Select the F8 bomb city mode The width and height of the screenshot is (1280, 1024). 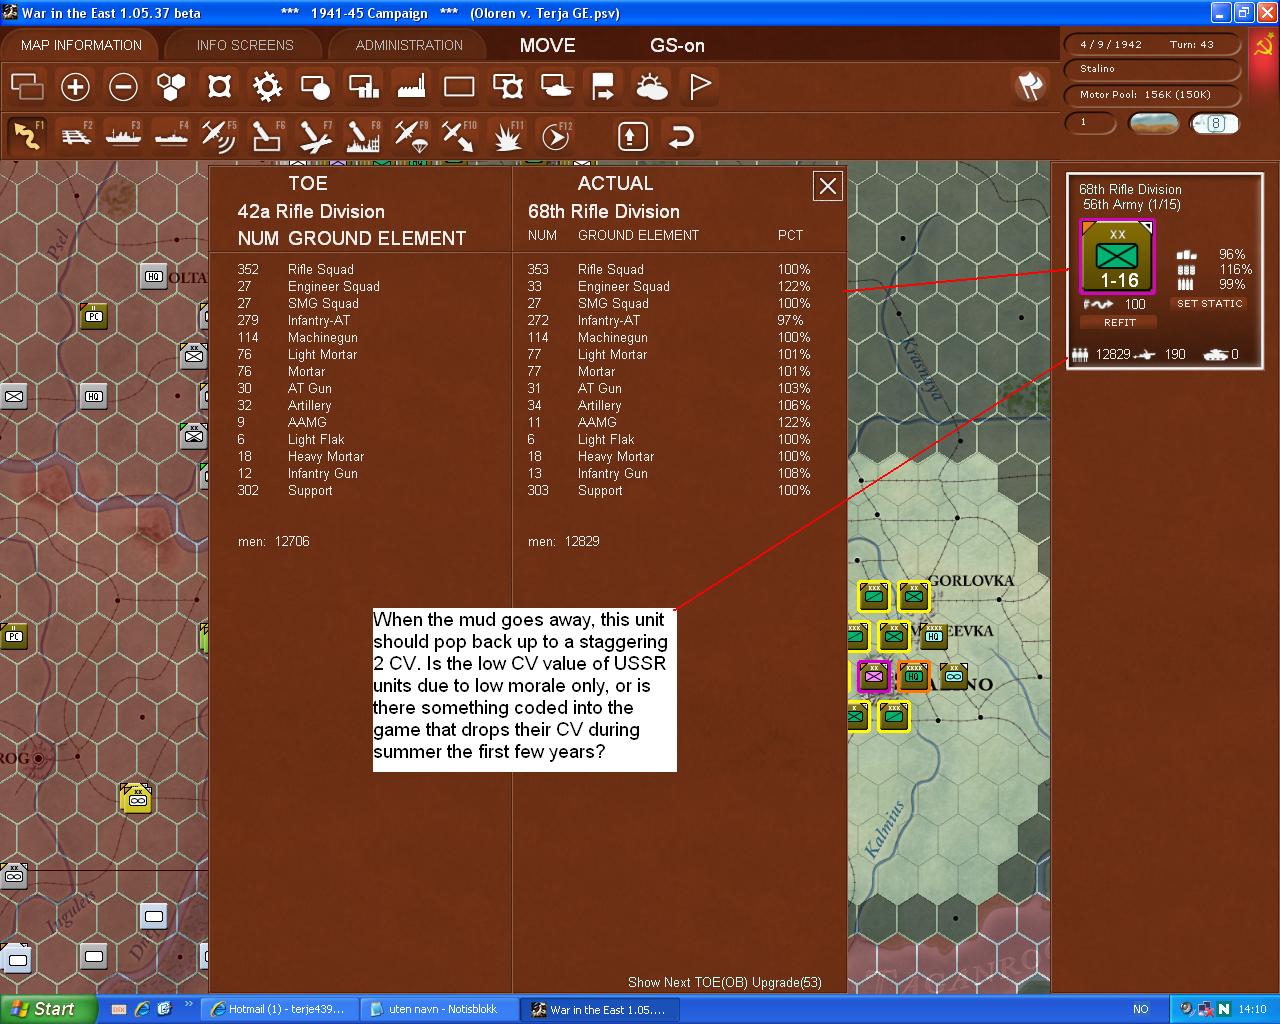click(363, 136)
